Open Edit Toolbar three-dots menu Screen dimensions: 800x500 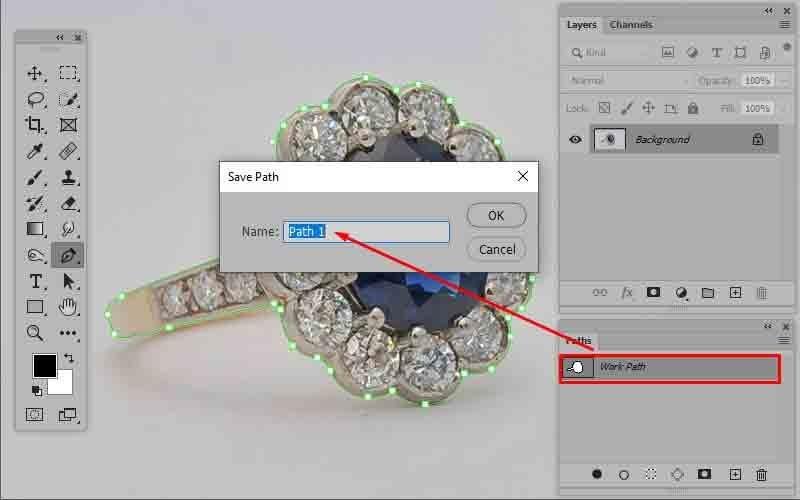68,333
